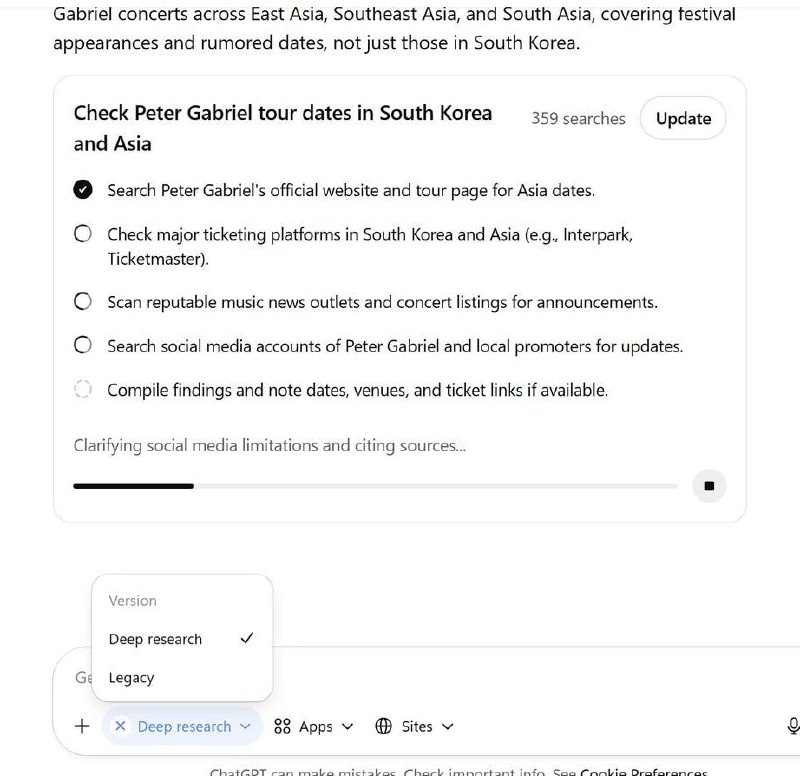Screen dimensions: 800x776
Task: Expand the Apps dropdown arrow
Action: coord(347,727)
